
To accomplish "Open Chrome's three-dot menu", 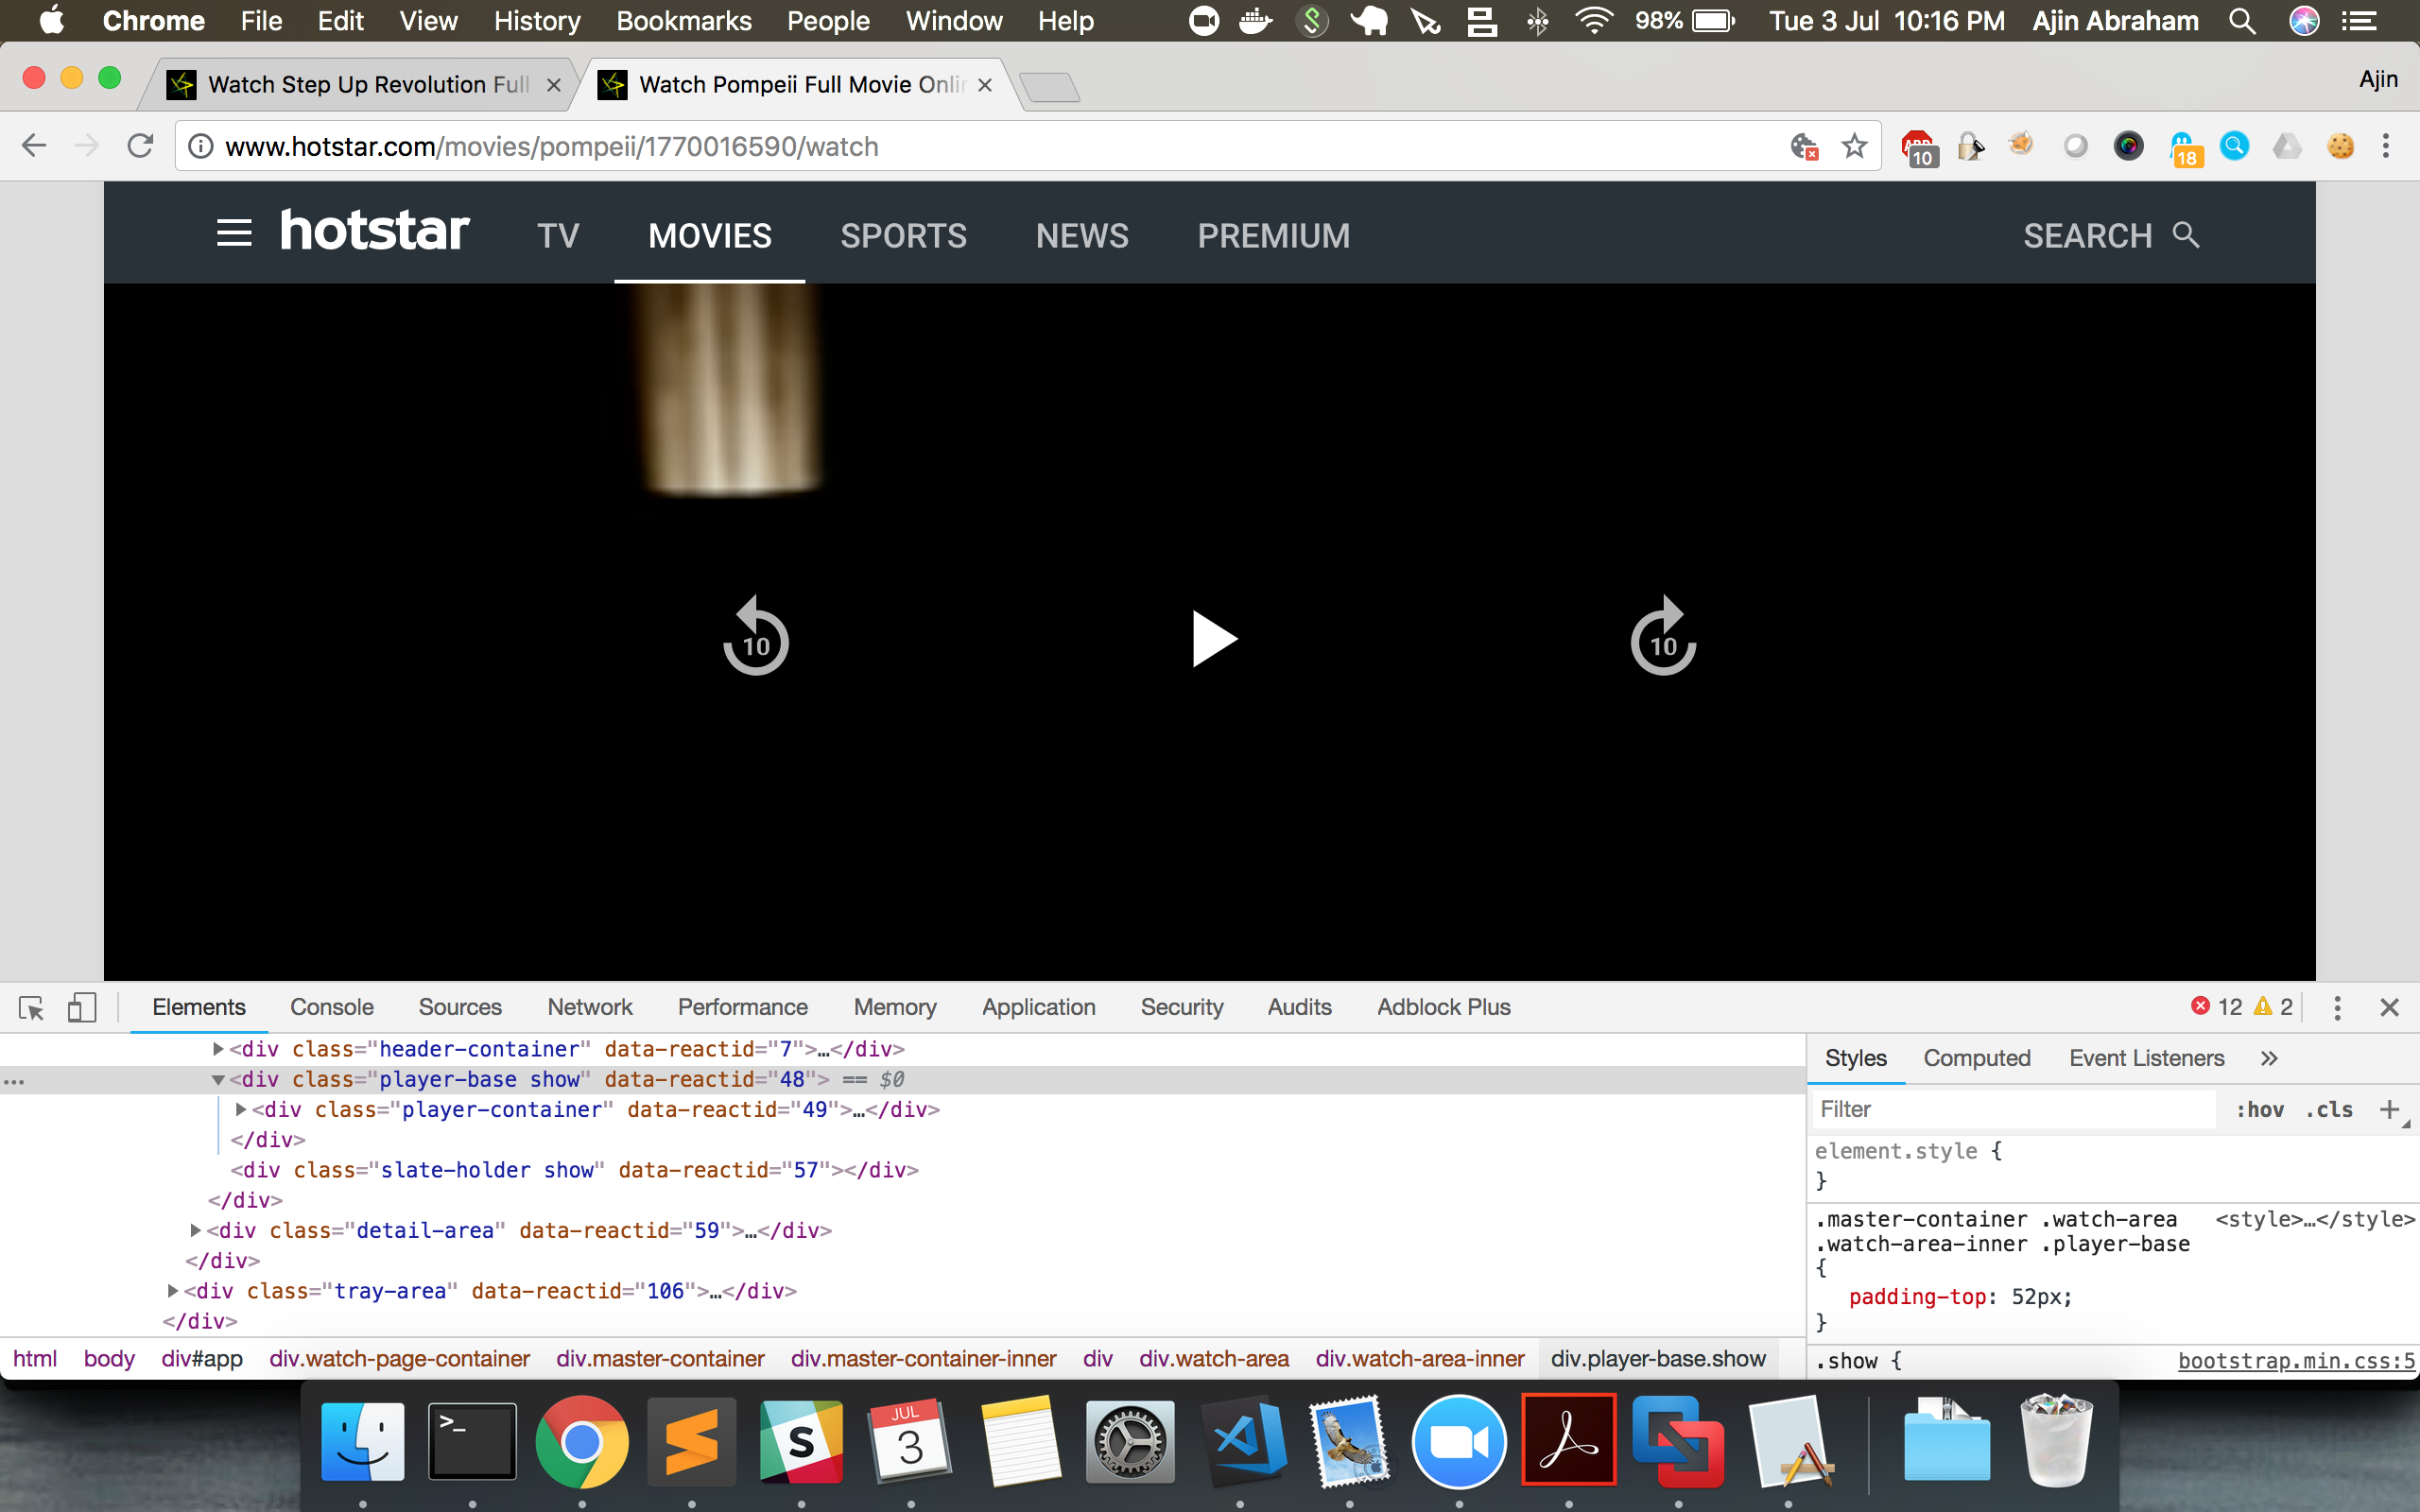I will click(x=2386, y=146).
